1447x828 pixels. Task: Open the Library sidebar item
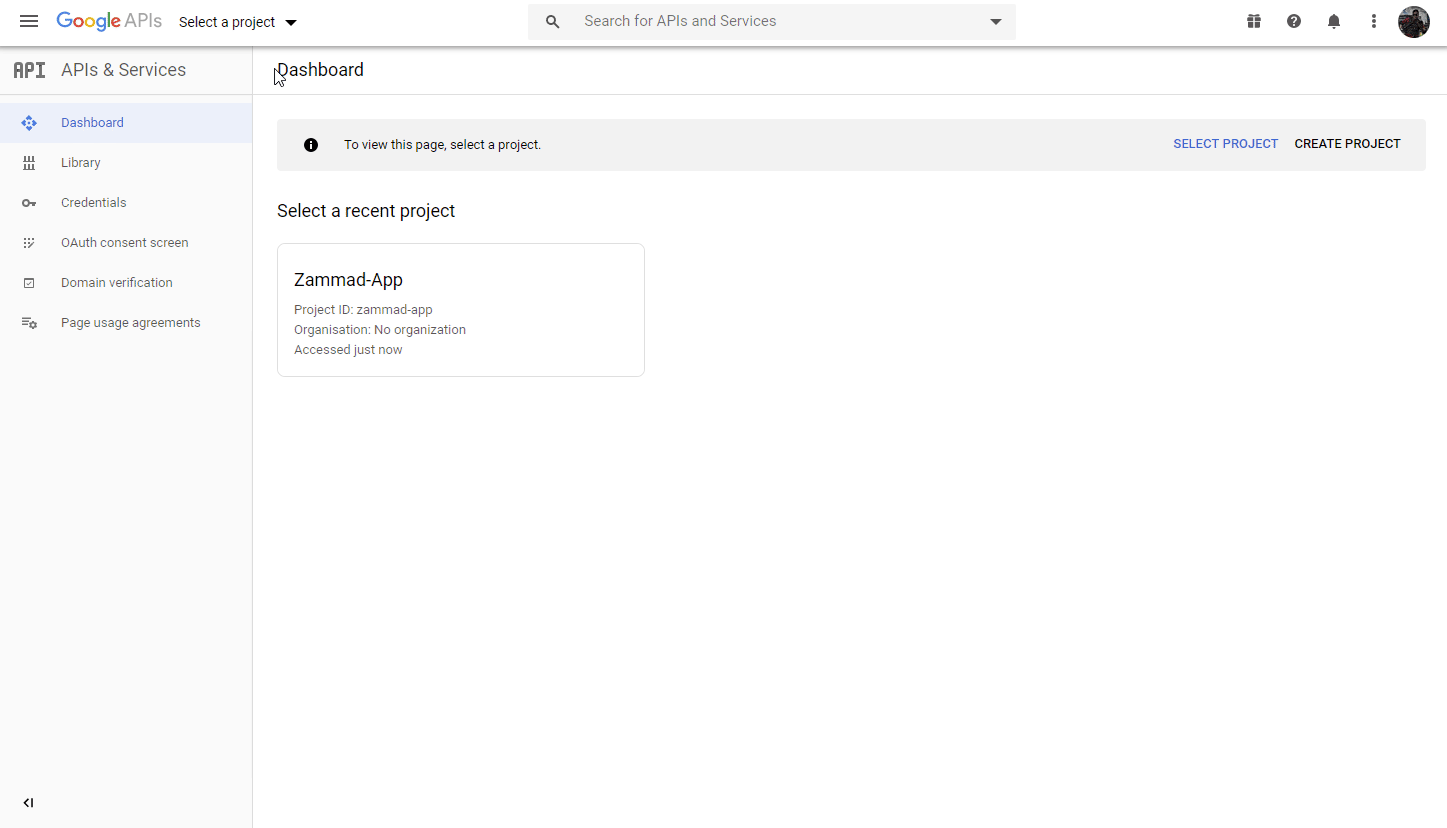tap(126, 163)
